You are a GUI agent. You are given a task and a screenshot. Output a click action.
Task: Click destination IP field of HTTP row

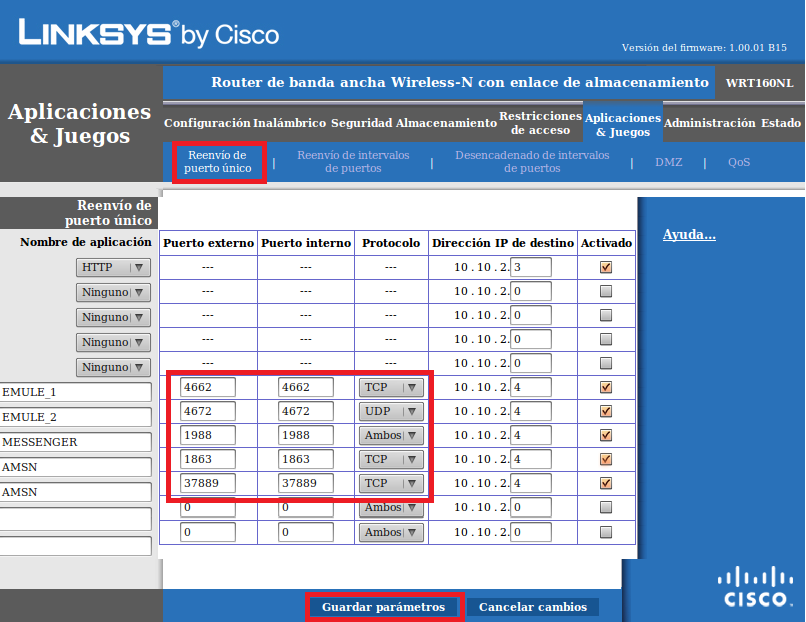[531, 267]
